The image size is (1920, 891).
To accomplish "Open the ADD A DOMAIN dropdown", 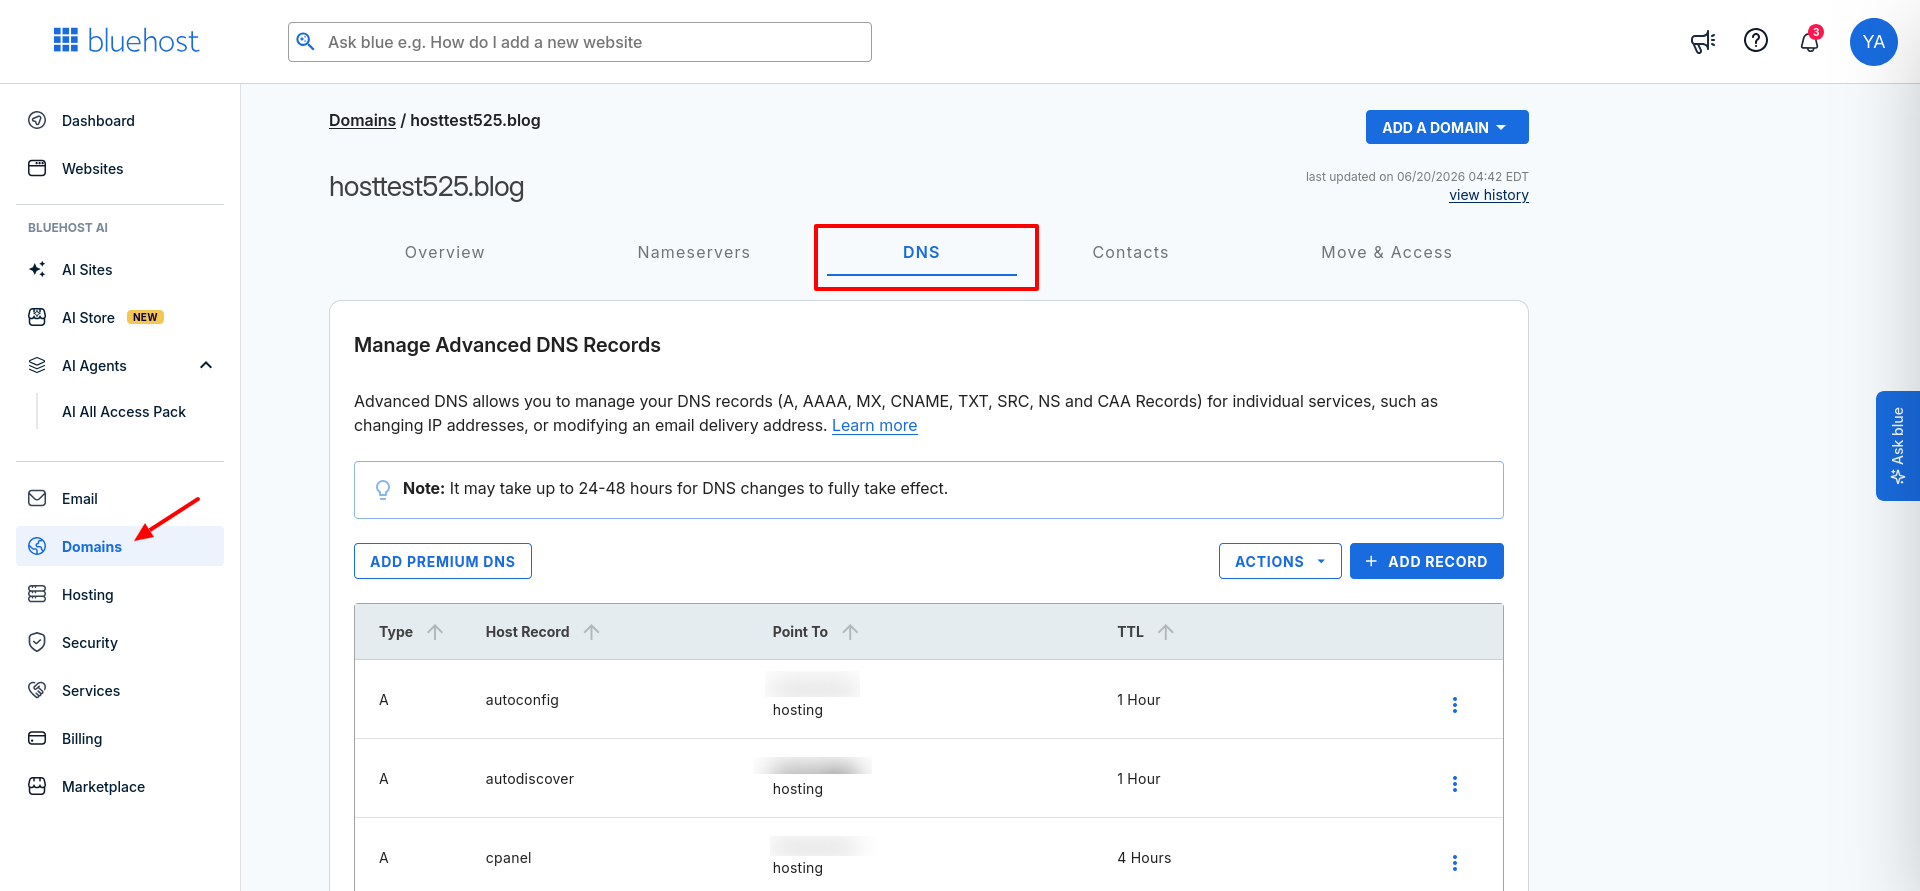I will tap(1447, 127).
